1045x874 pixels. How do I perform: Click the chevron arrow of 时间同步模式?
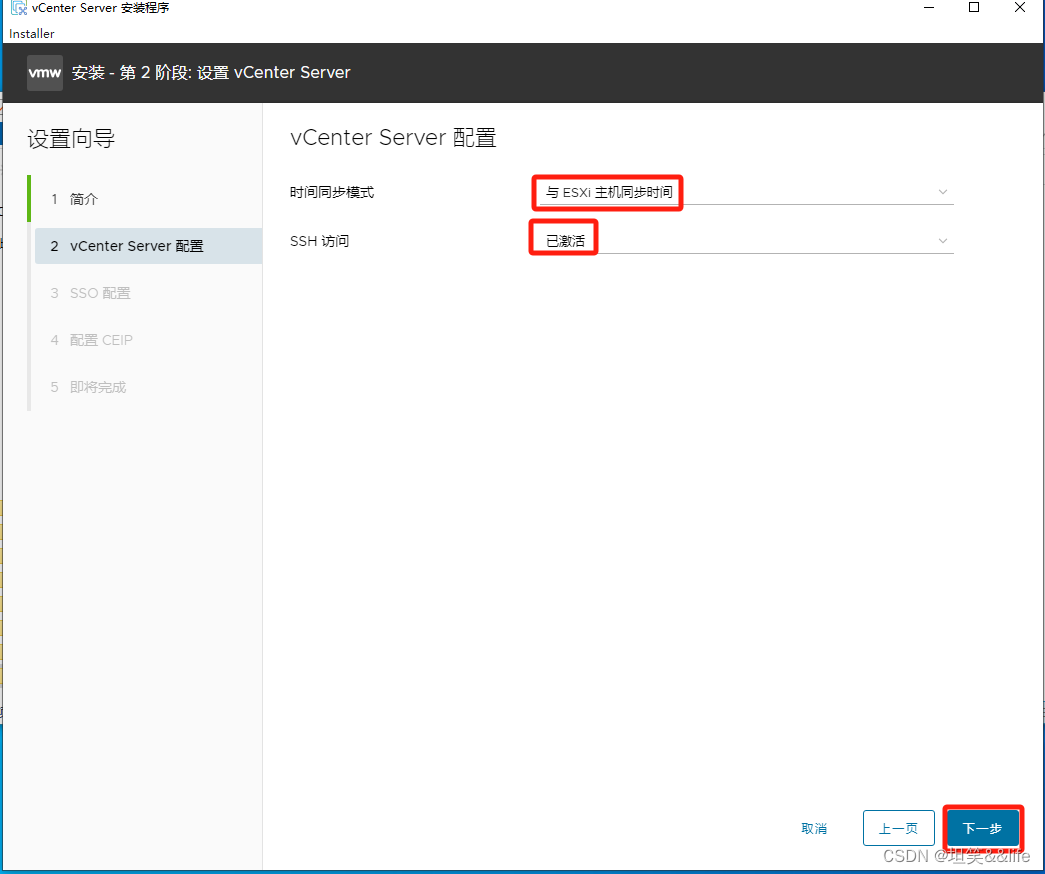pyautogui.click(x=942, y=192)
